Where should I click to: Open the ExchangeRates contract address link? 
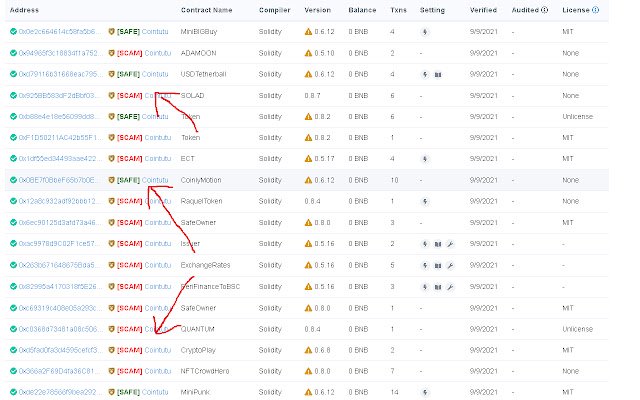59,265
